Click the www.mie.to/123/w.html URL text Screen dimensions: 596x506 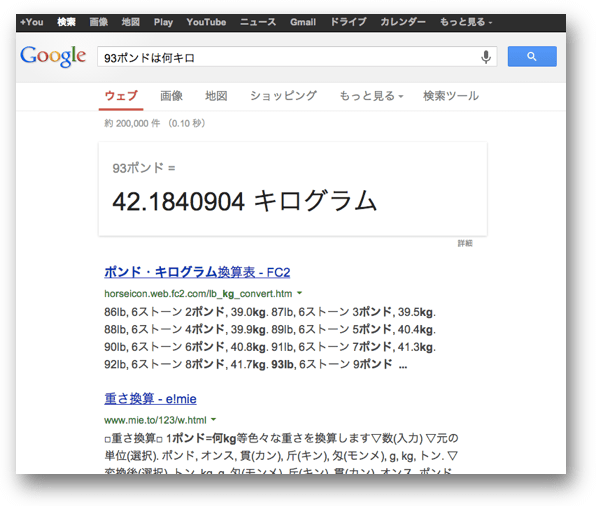point(155,420)
